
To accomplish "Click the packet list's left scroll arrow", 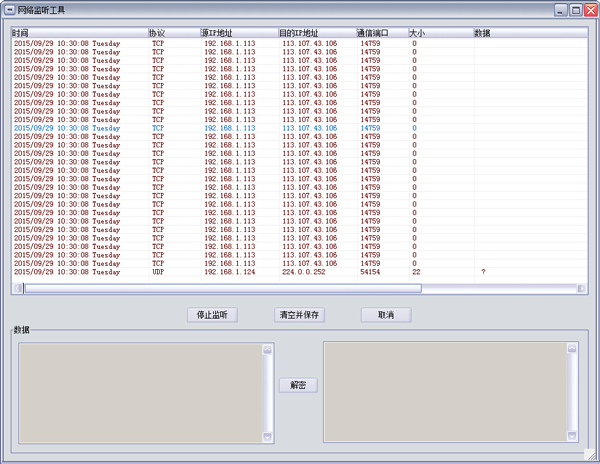I will (x=17, y=289).
